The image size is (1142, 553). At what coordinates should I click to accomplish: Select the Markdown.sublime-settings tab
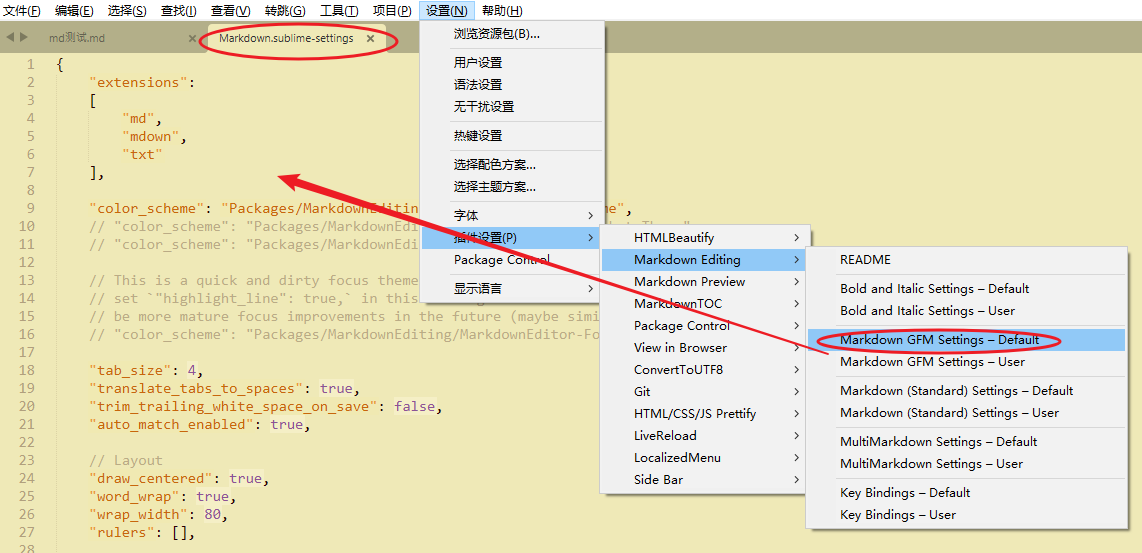tap(286, 38)
